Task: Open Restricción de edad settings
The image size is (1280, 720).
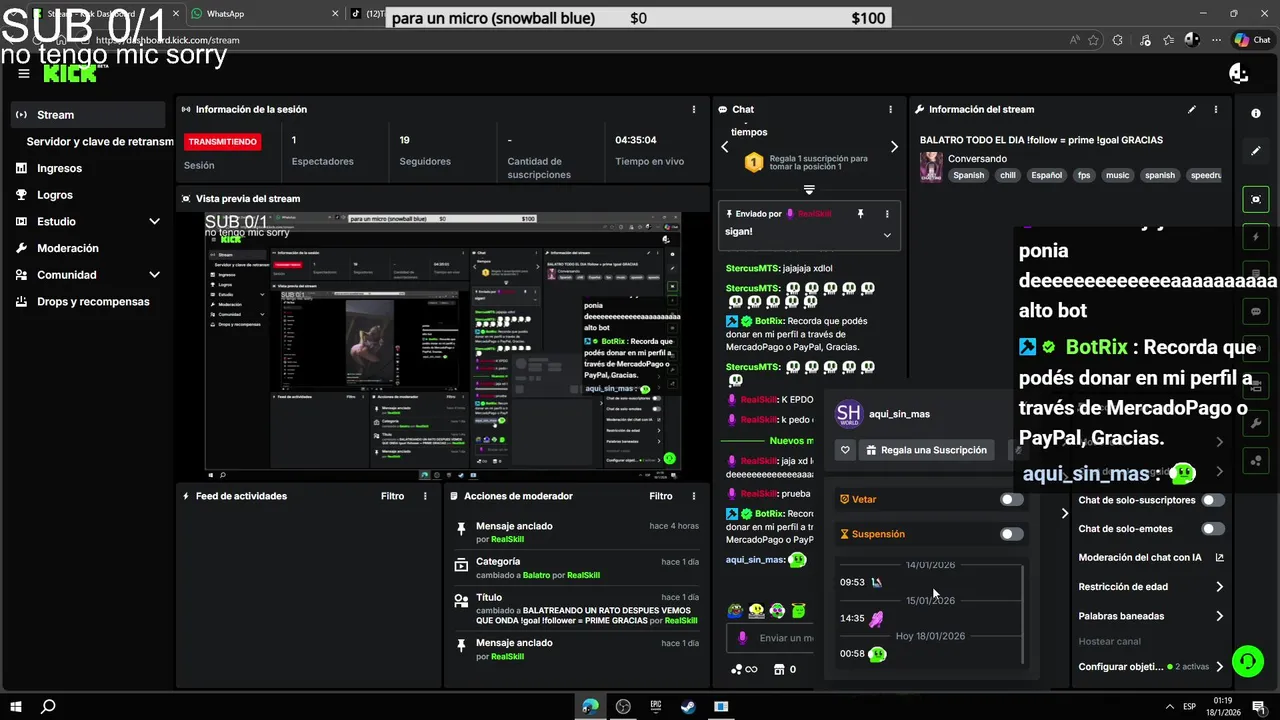Action: tap(1219, 587)
